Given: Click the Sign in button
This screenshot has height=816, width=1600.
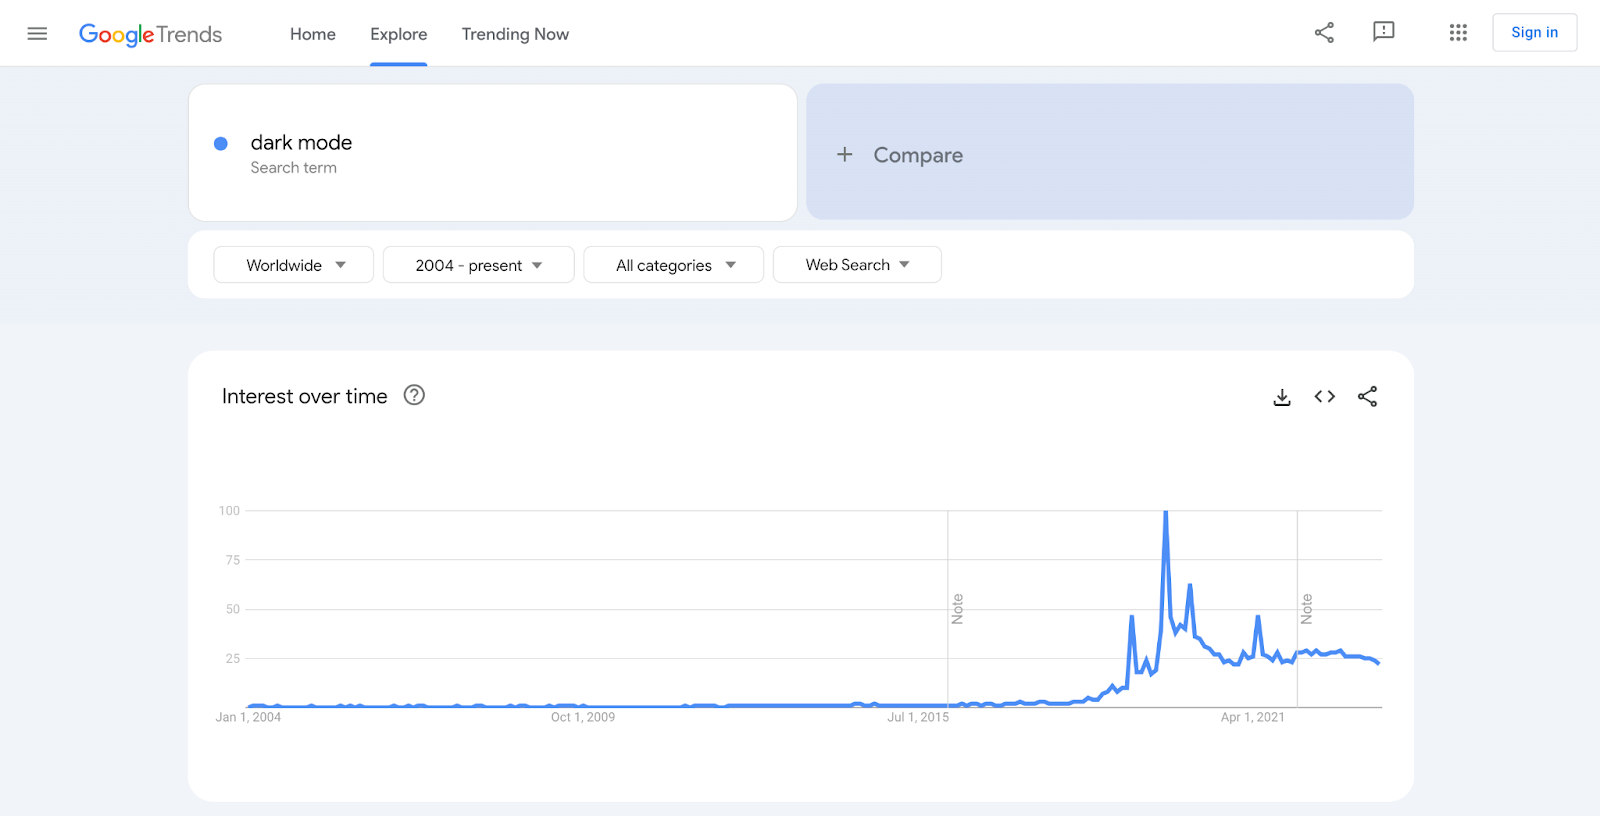Looking at the screenshot, I should coord(1534,32).
